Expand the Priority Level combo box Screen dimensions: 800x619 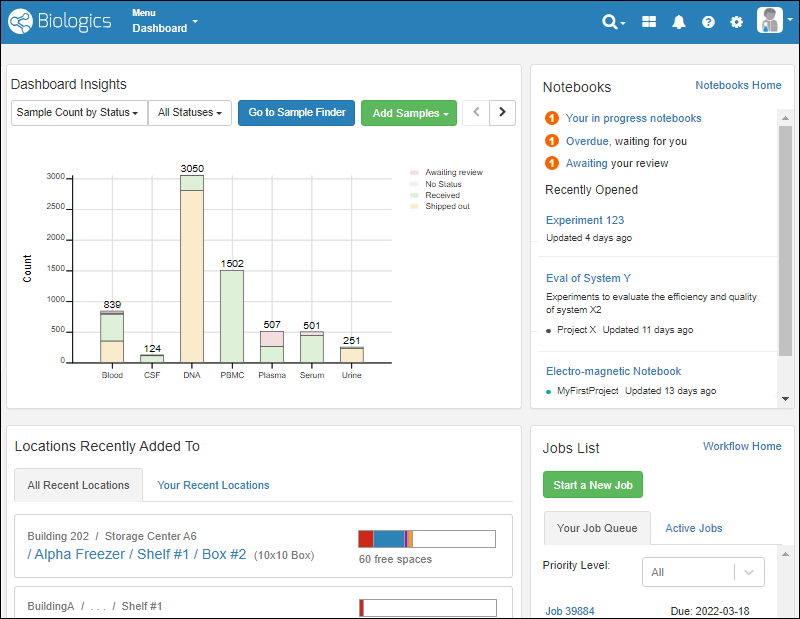pyautogui.click(x=703, y=572)
